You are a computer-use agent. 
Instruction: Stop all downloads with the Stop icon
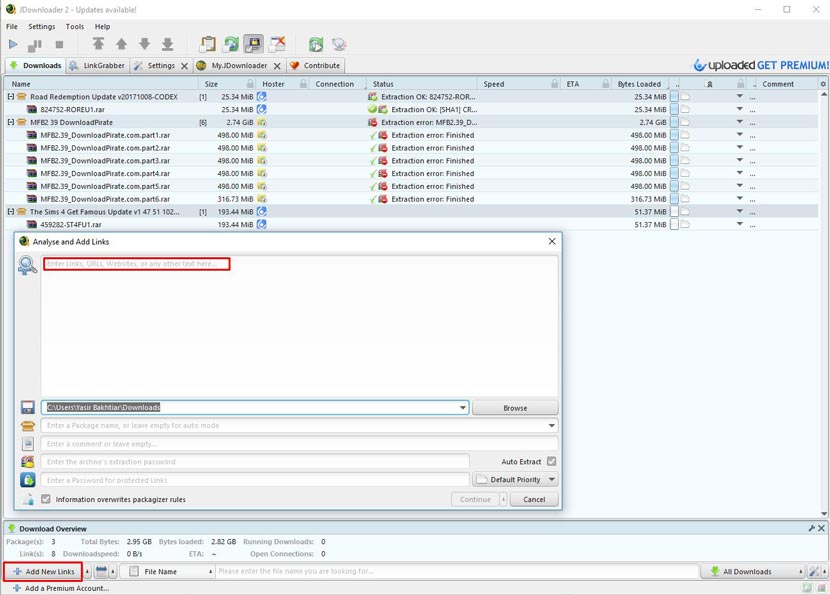(59, 44)
